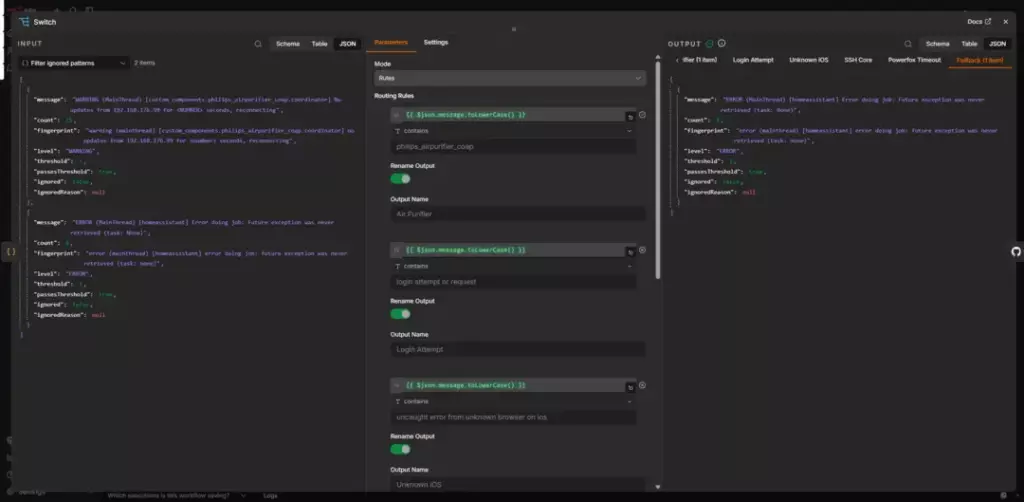1024x502 pixels.
Task: Select JSON view in input panel
Action: tap(347, 44)
